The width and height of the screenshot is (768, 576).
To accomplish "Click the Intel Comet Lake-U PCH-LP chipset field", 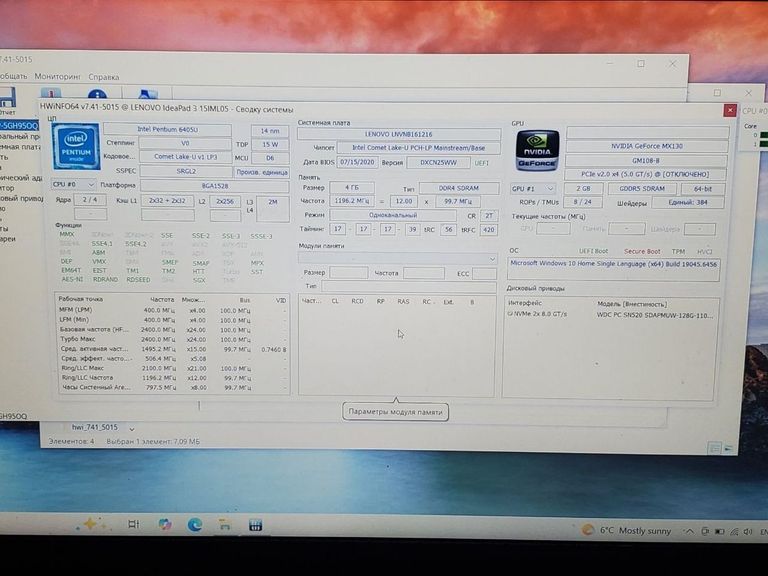I will pyautogui.click(x=419, y=147).
